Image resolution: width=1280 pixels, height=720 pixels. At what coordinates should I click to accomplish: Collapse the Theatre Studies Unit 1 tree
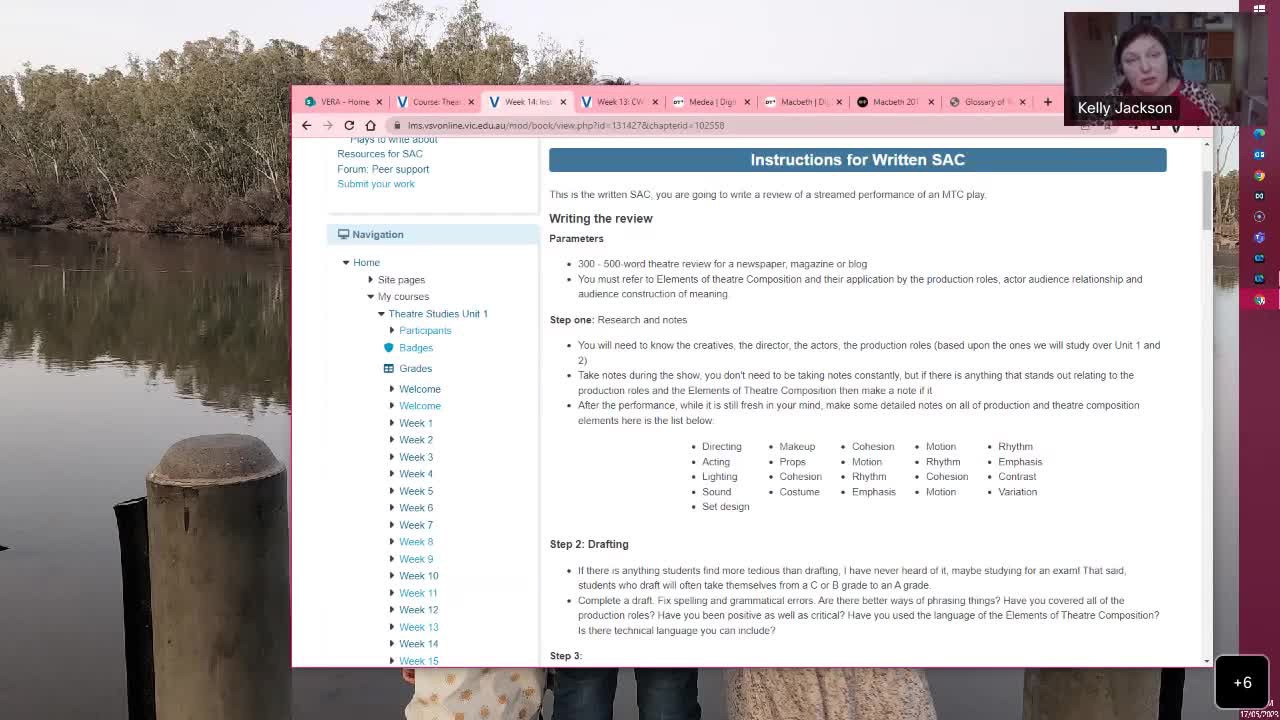pyautogui.click(x=380, y=313)
